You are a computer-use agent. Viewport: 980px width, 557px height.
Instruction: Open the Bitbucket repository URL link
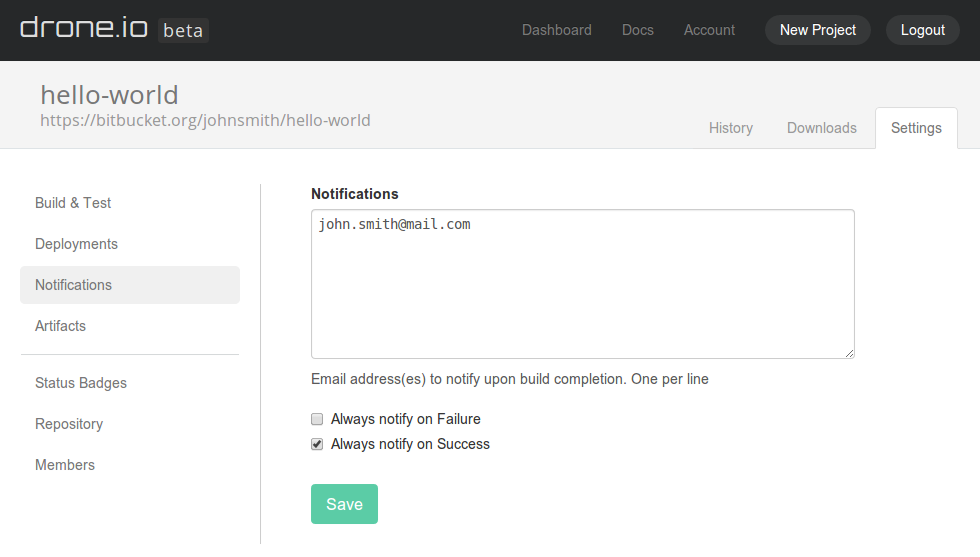205,121
